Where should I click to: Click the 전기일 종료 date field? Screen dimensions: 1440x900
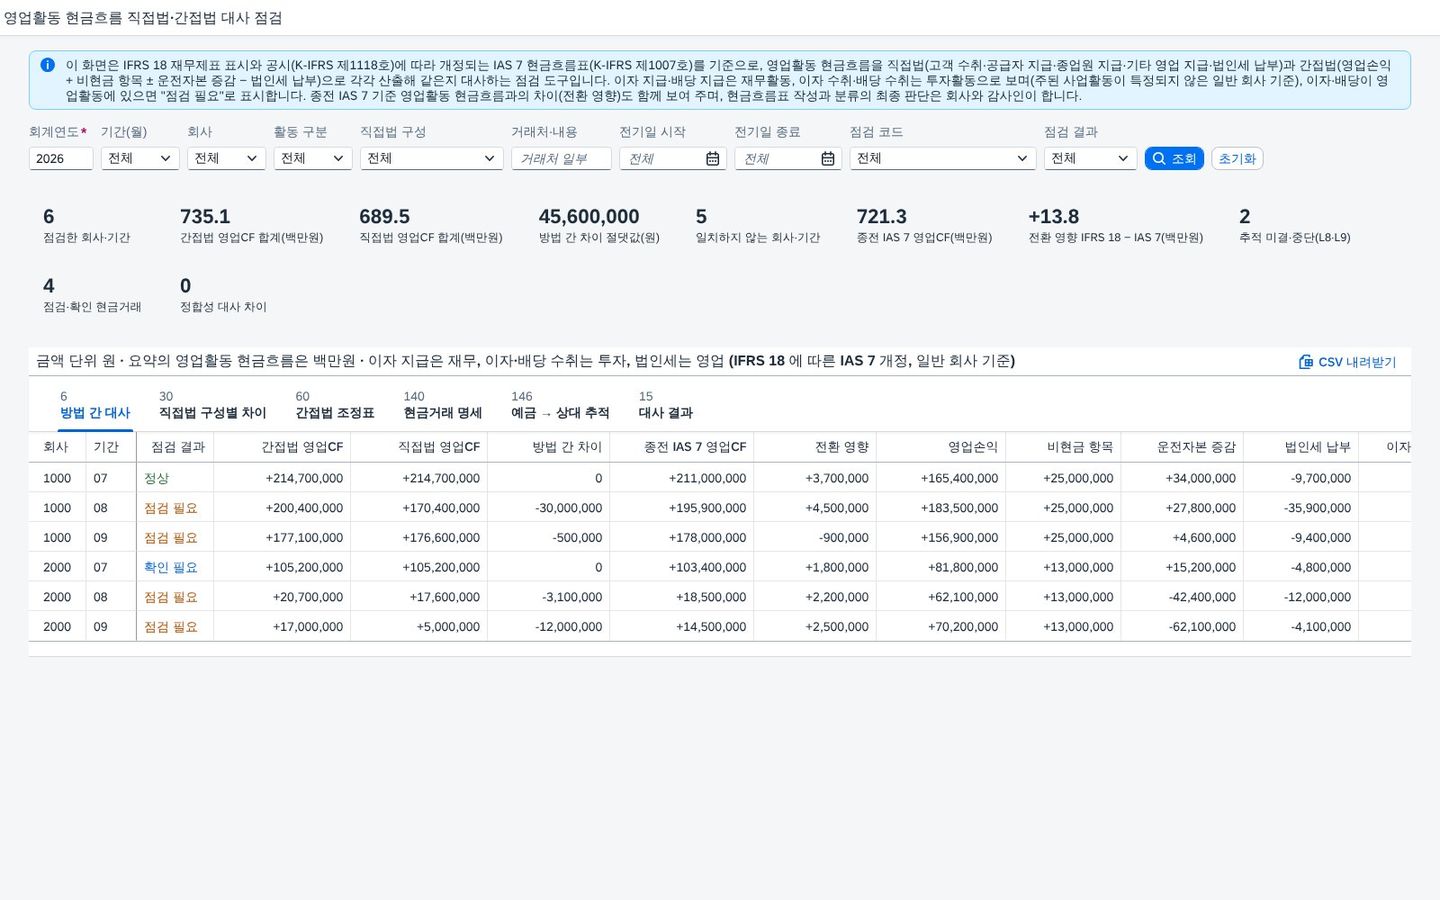[788, 159]
